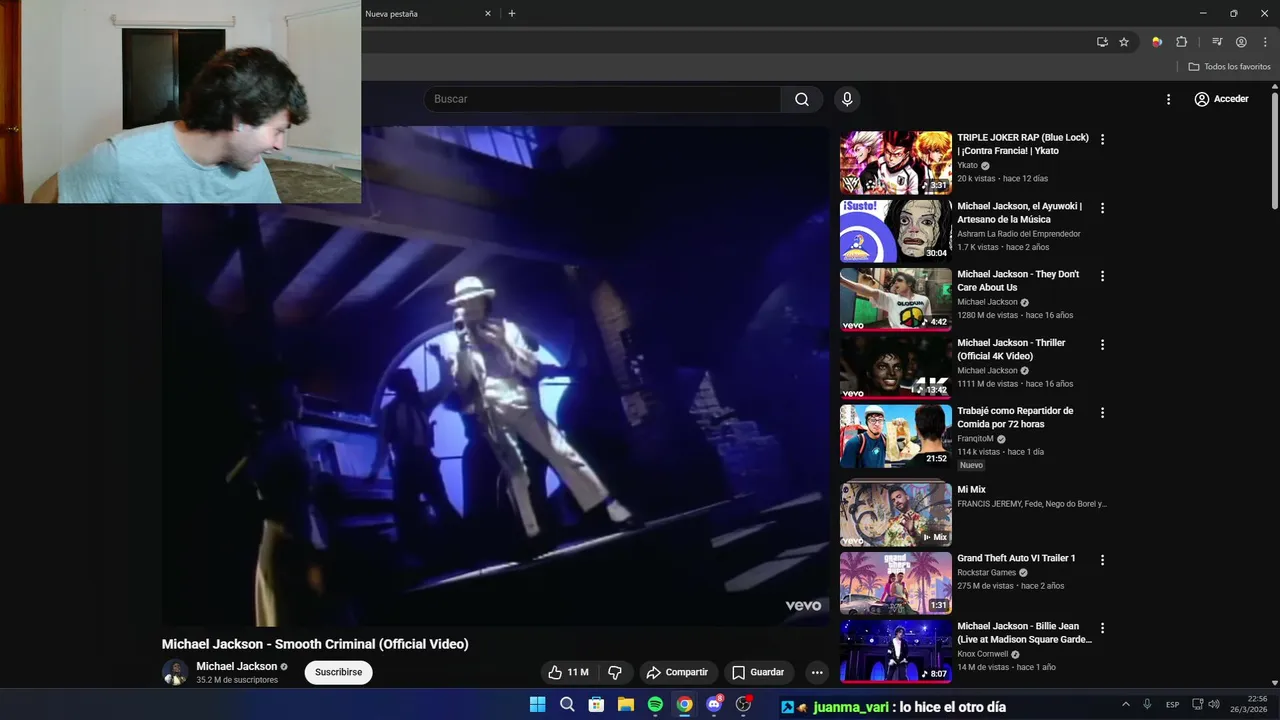Open File Explorer from taskbar
Image resolution: width=1280 pixels, height=720 pixels.
click(x=625, y=705)
